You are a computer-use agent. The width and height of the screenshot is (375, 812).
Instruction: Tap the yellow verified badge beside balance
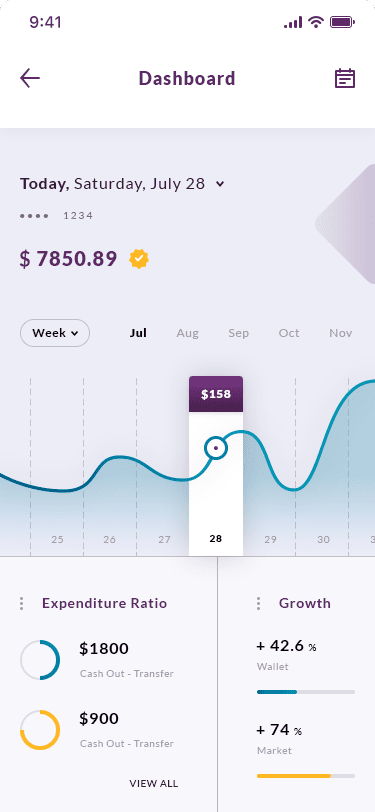(139, 258)
